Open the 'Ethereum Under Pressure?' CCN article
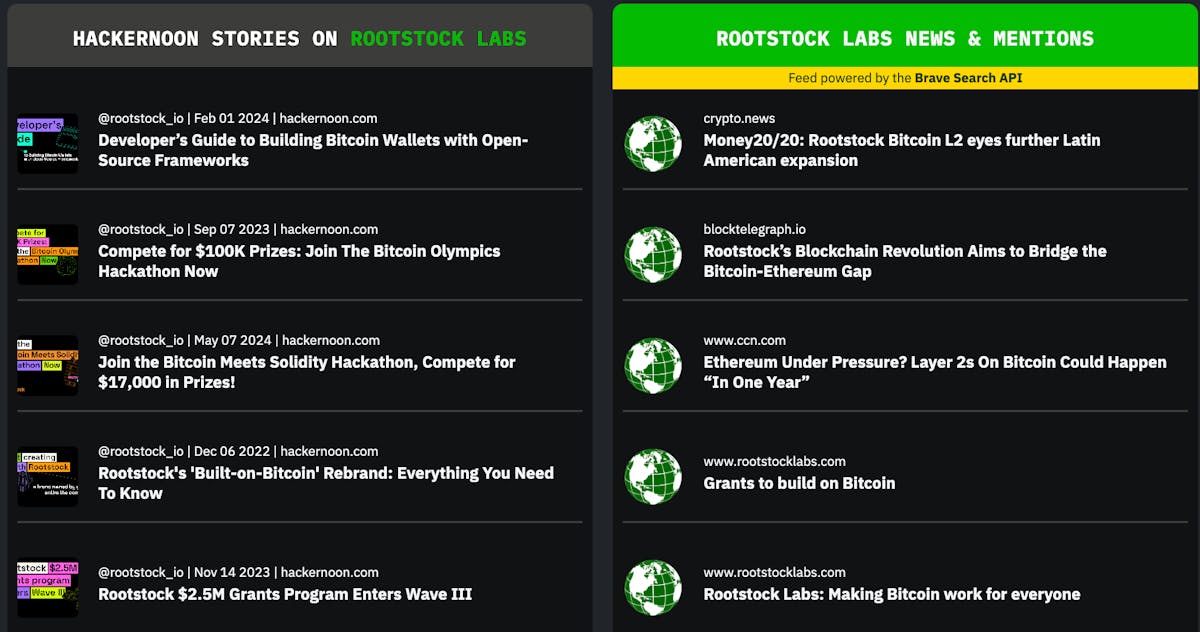 click(x=935, y=372)
